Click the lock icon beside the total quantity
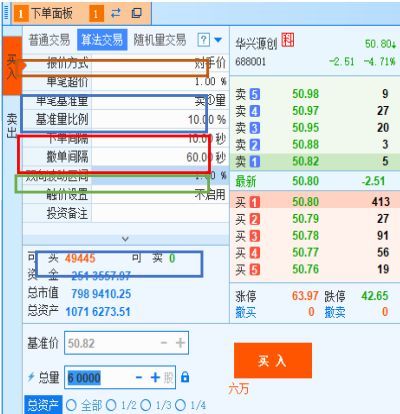 pyautogui.click(x=185, y=377)
